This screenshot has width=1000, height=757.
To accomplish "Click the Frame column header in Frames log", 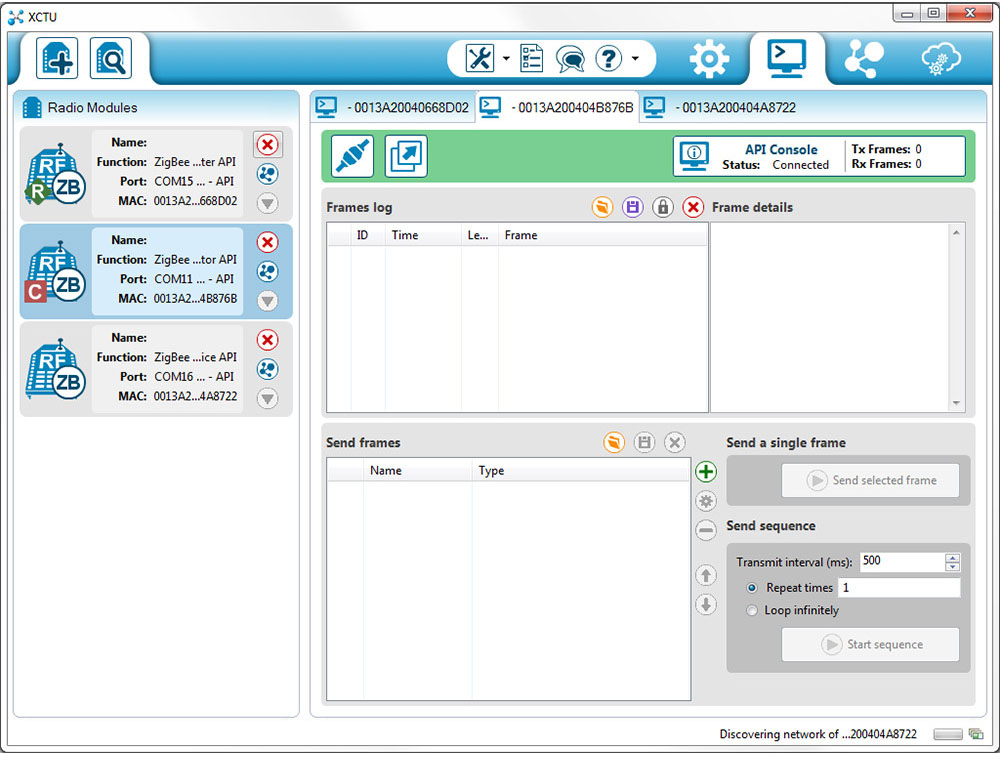I will (603, 235).
